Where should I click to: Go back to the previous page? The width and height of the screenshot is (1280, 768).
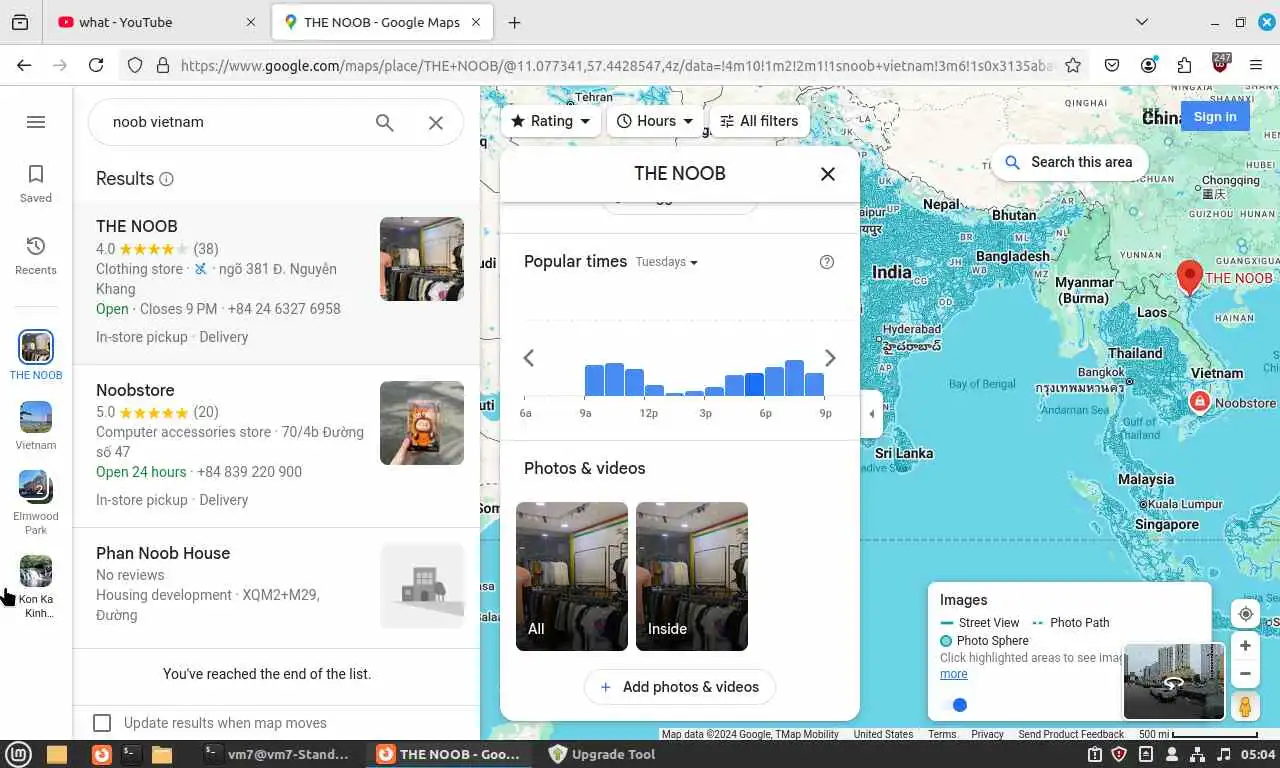pyautogui.click(x=24, y=65)
